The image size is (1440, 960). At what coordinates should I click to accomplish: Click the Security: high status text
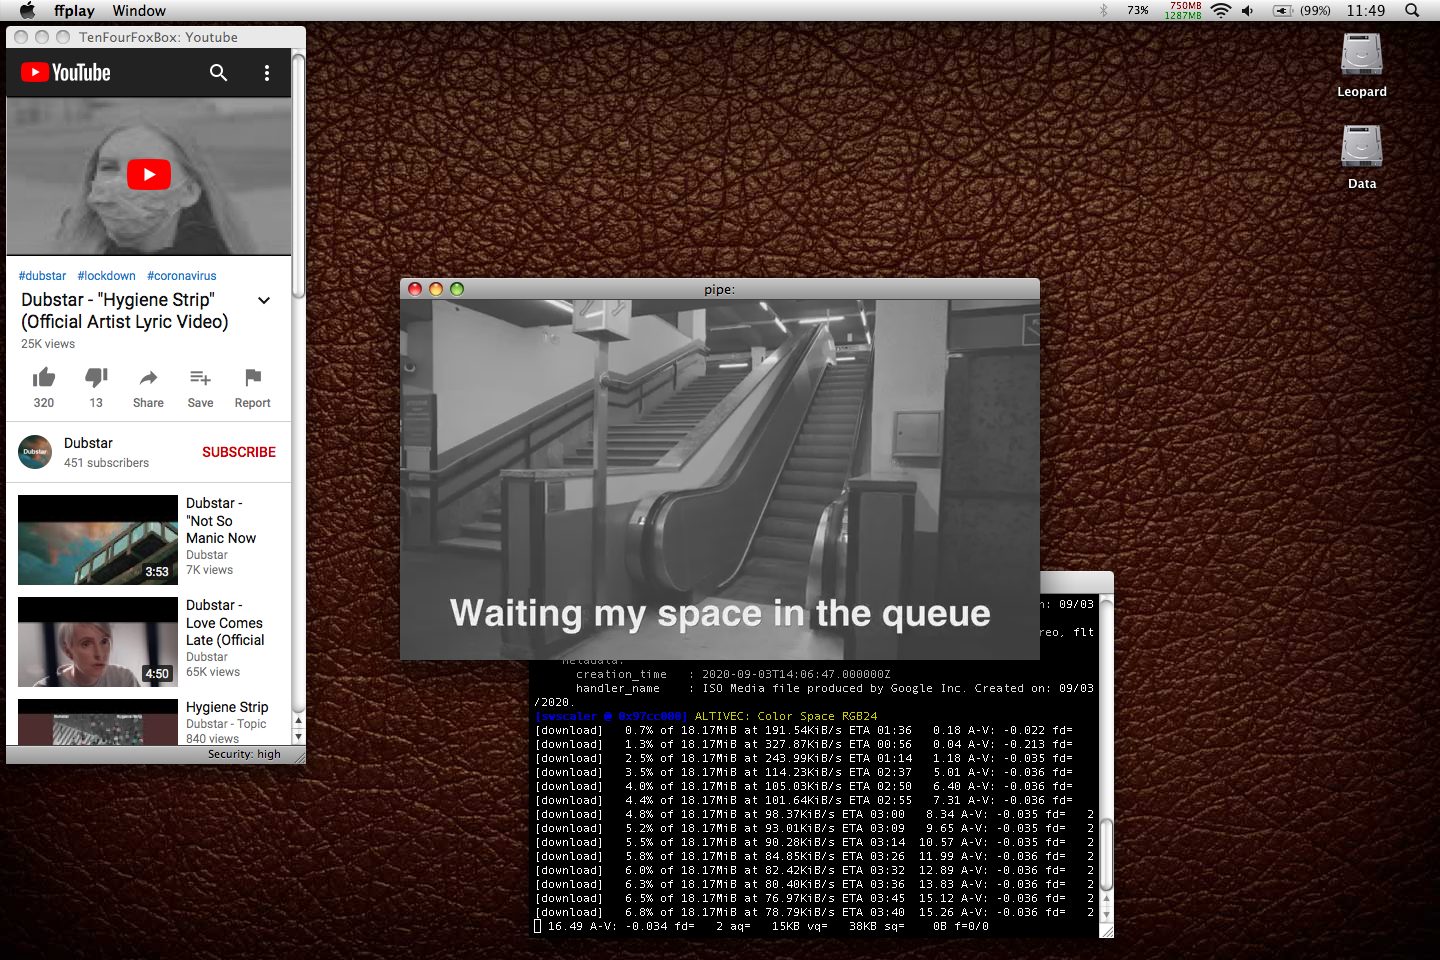pyautogui.click(x=244, y=754)
